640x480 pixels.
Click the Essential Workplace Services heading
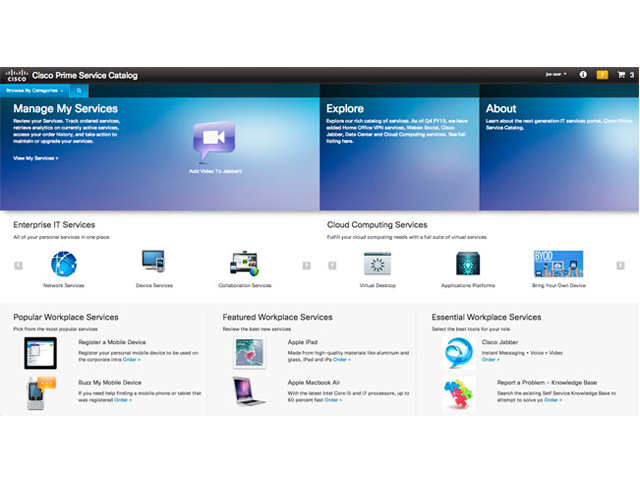[487, 317]
